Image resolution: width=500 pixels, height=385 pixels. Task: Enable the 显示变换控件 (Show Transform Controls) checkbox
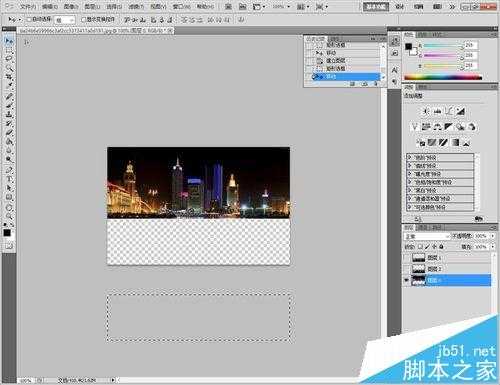point(84,20)
